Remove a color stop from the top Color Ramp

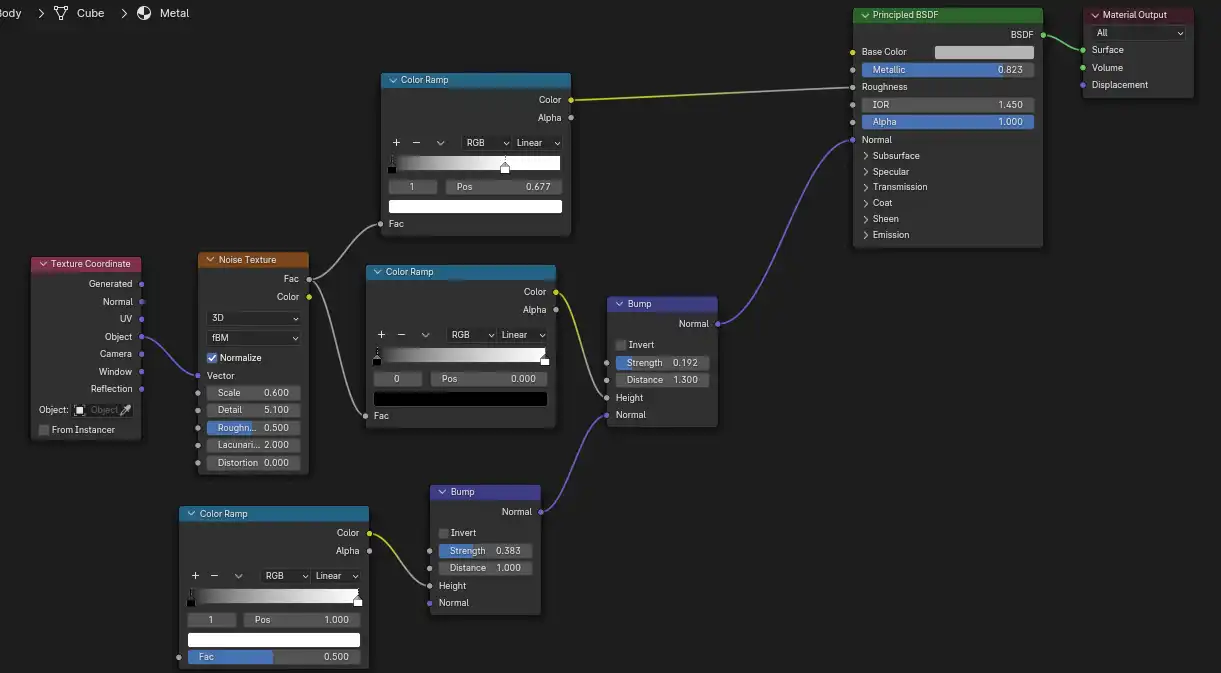click(417, 142)
